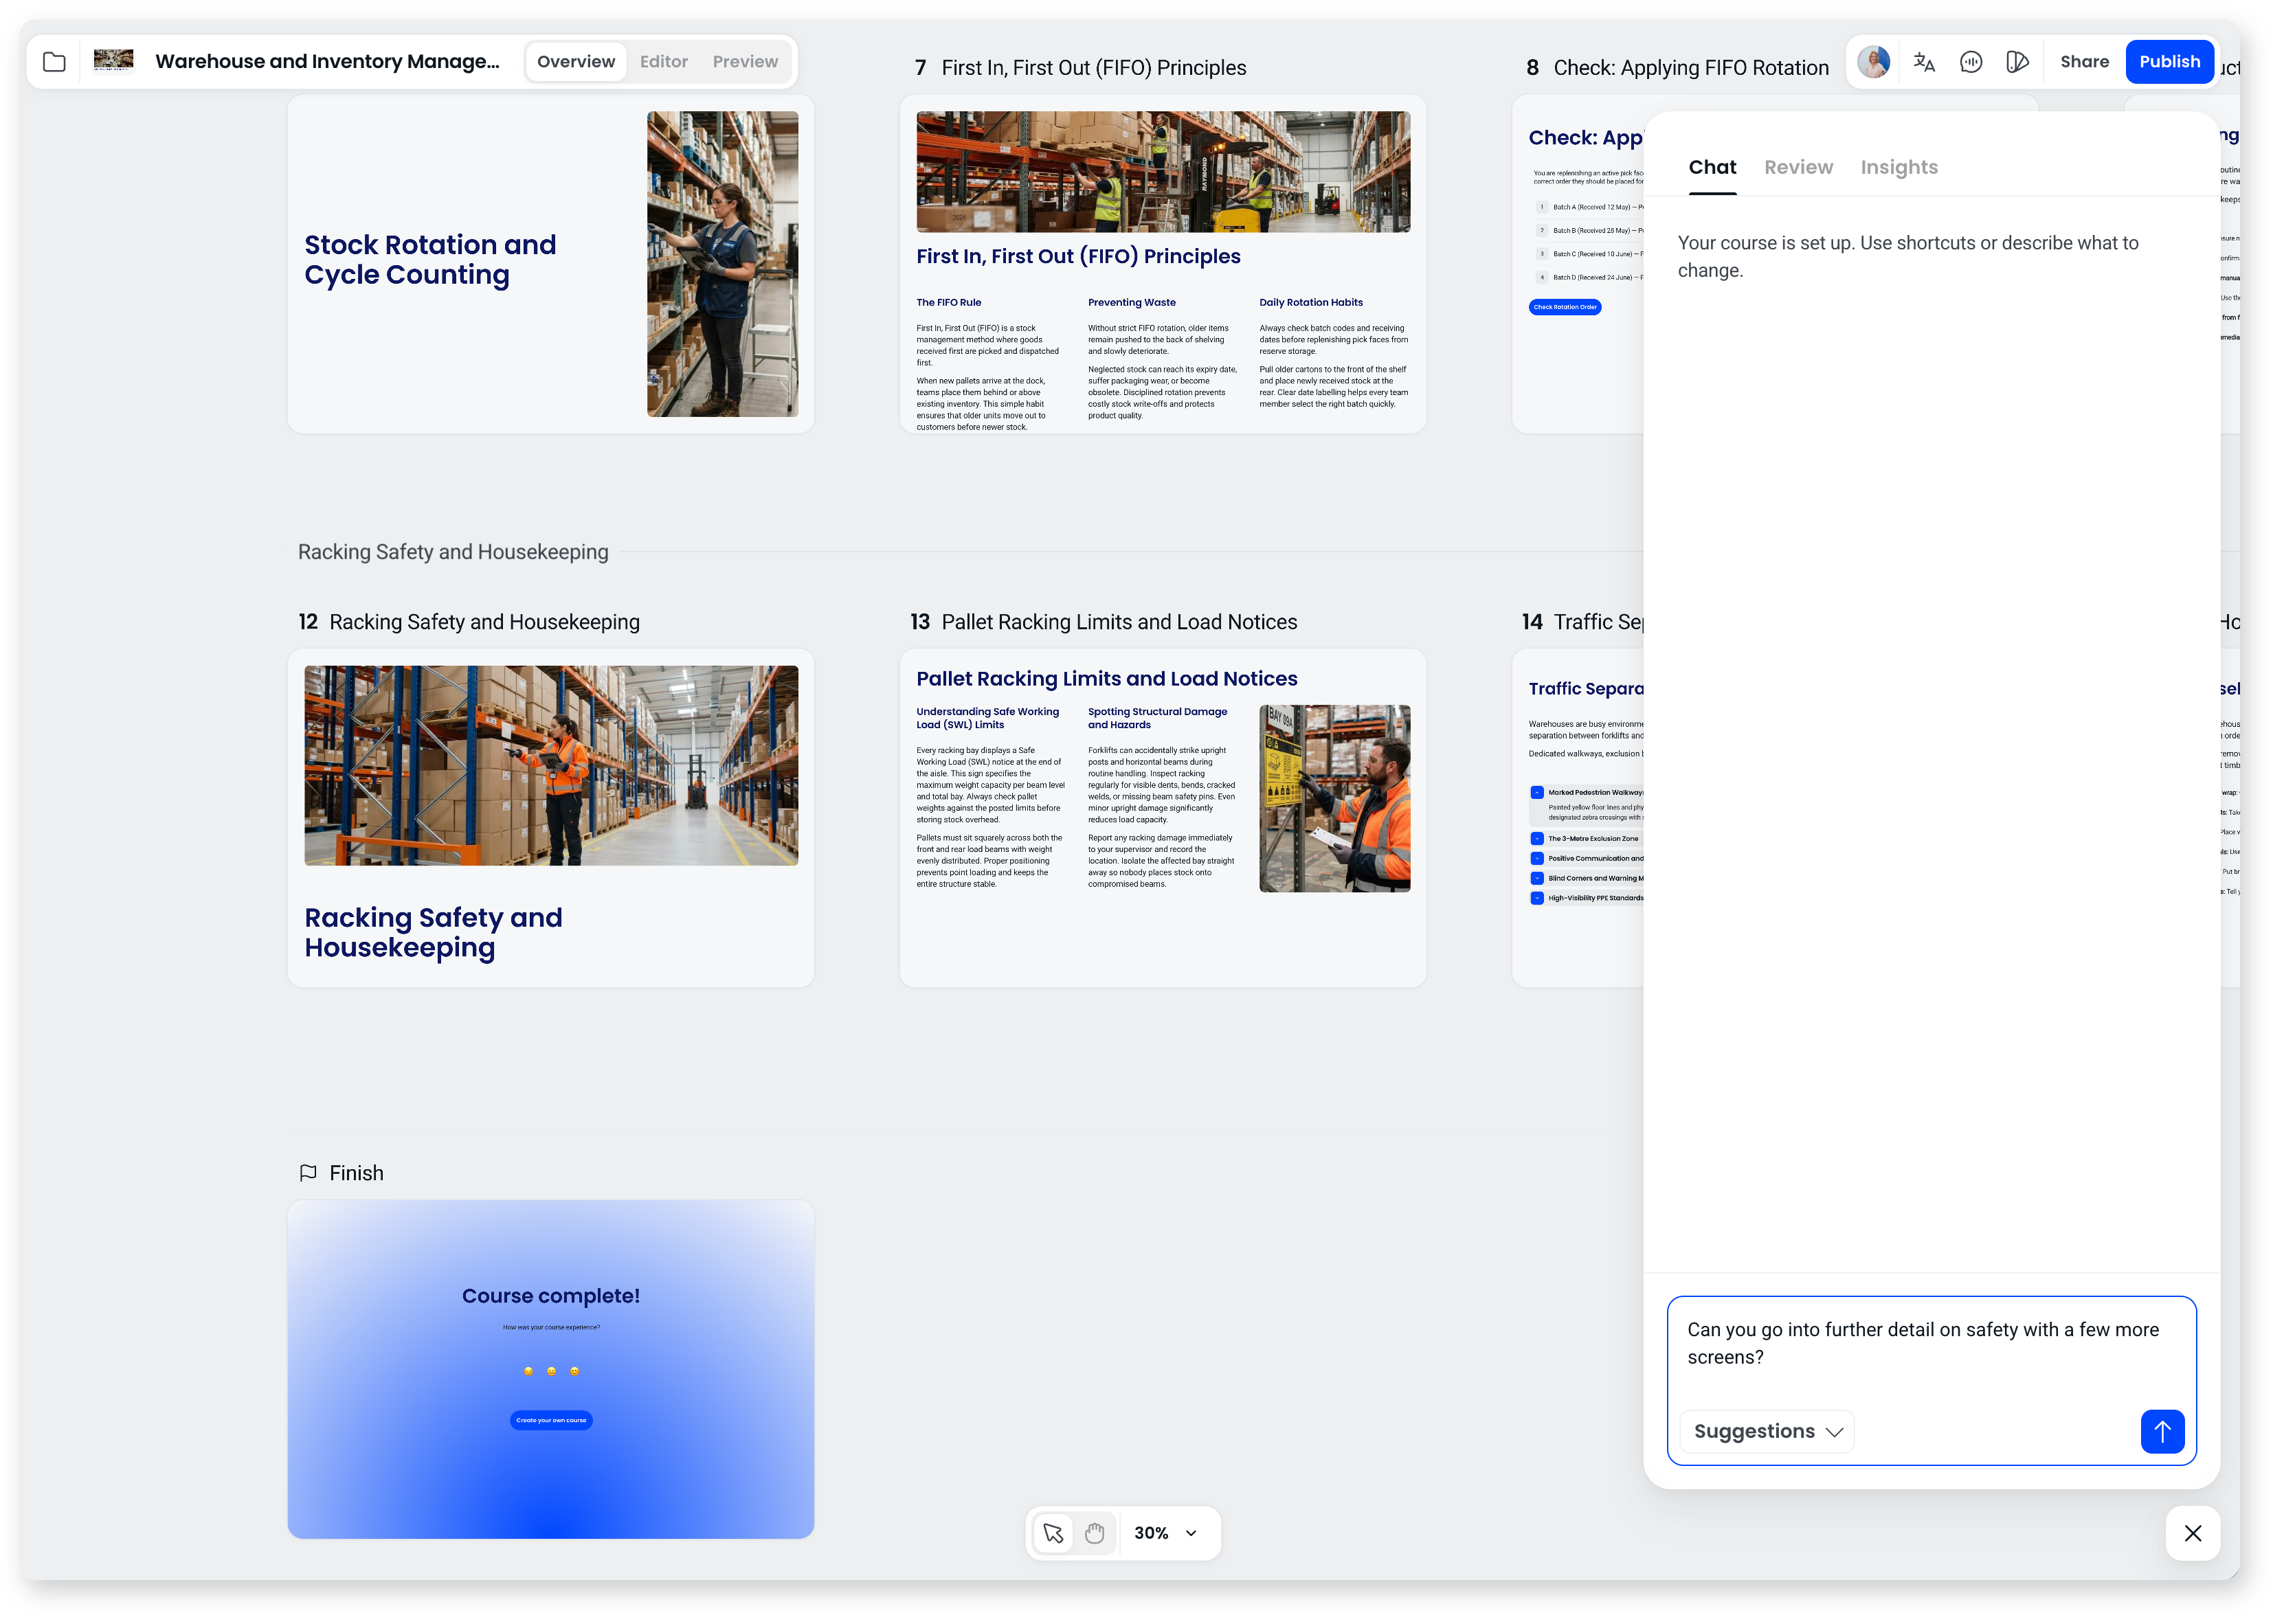
Task: Click the course thumbnail next to the title
Action: pos(113,61)
